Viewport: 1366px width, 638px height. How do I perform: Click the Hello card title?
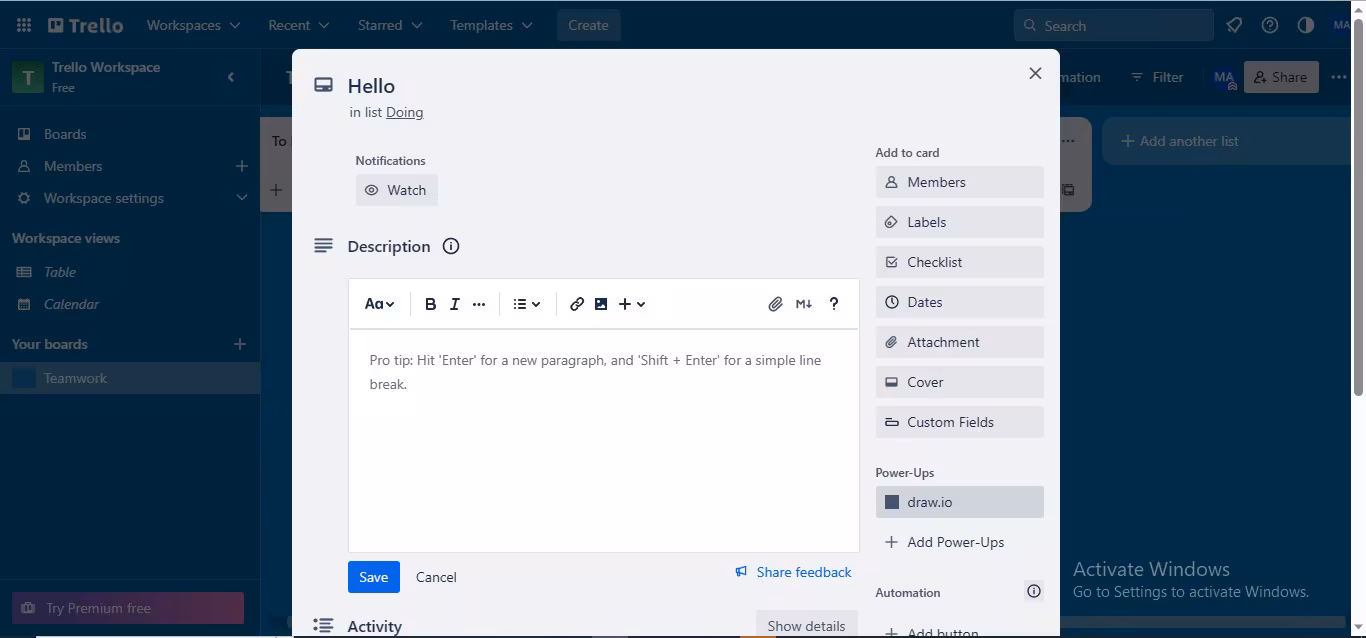(x=371, y=86)
